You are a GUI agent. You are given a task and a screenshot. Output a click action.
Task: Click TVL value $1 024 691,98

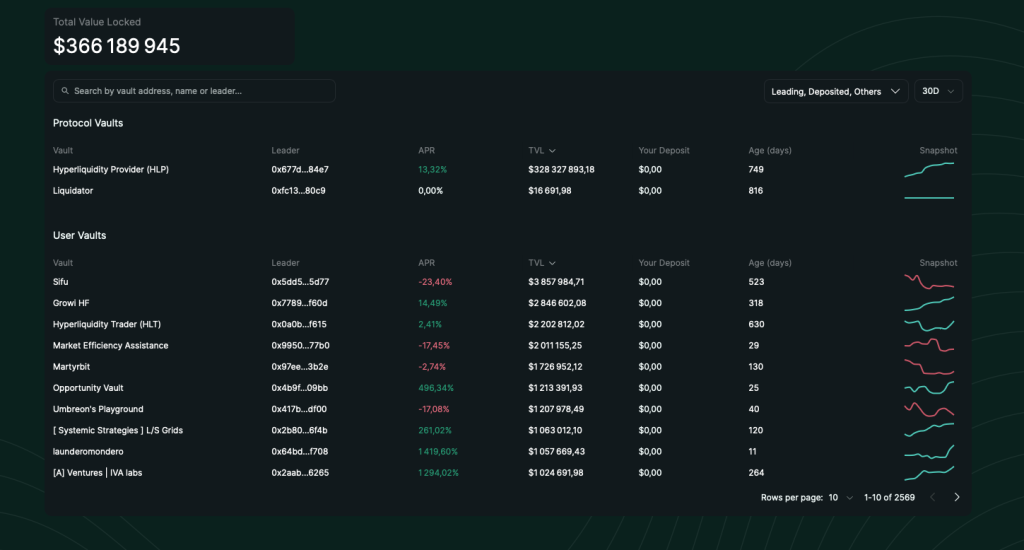click(x=556, y=473)
